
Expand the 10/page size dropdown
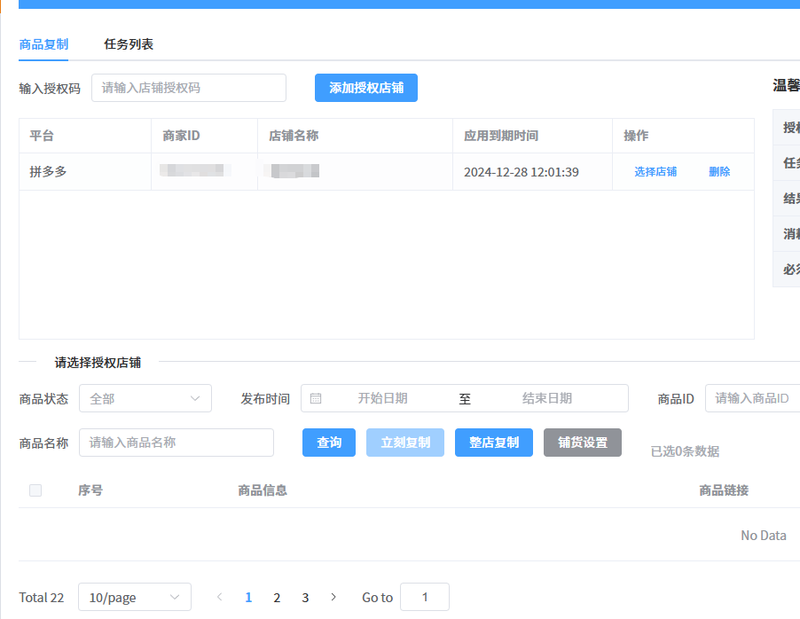(x=134, y=597)
